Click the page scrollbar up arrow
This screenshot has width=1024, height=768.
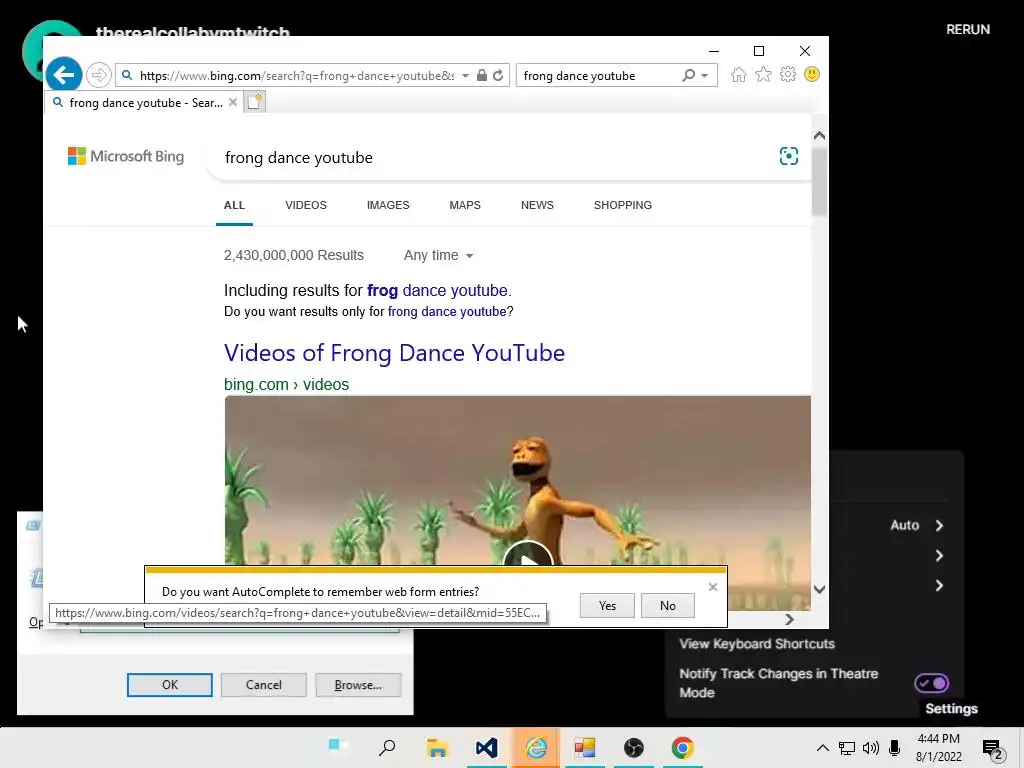tap(819, 136)
